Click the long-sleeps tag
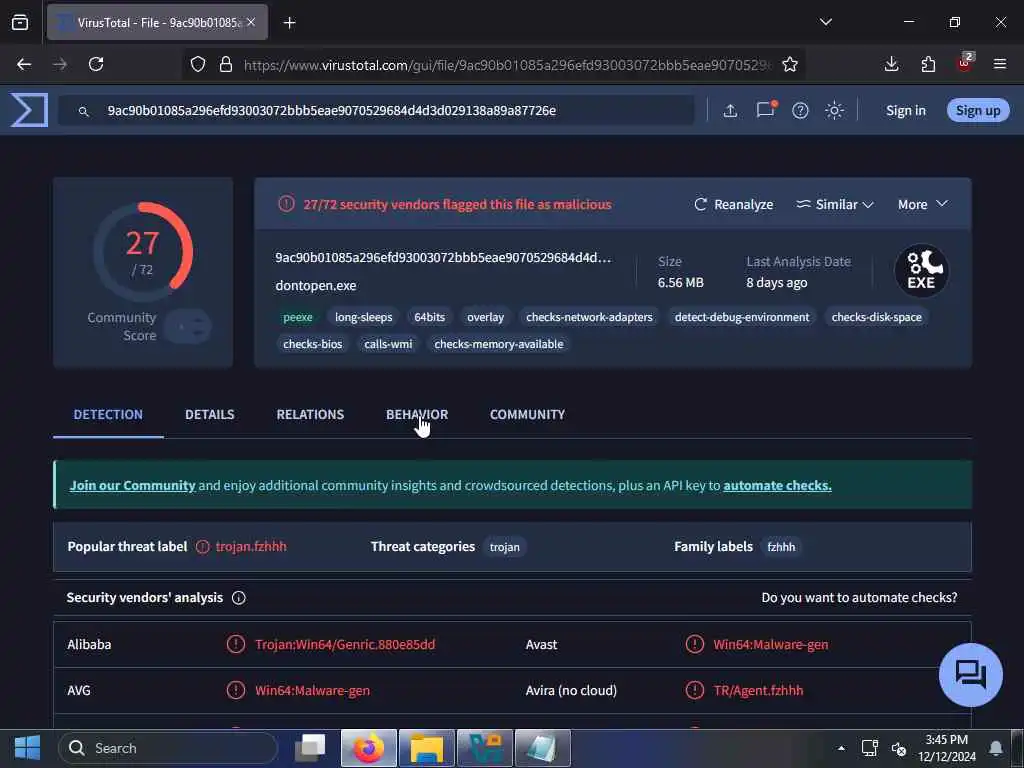Viewport: 1024px width, 768px height. (x=364, y=317)
